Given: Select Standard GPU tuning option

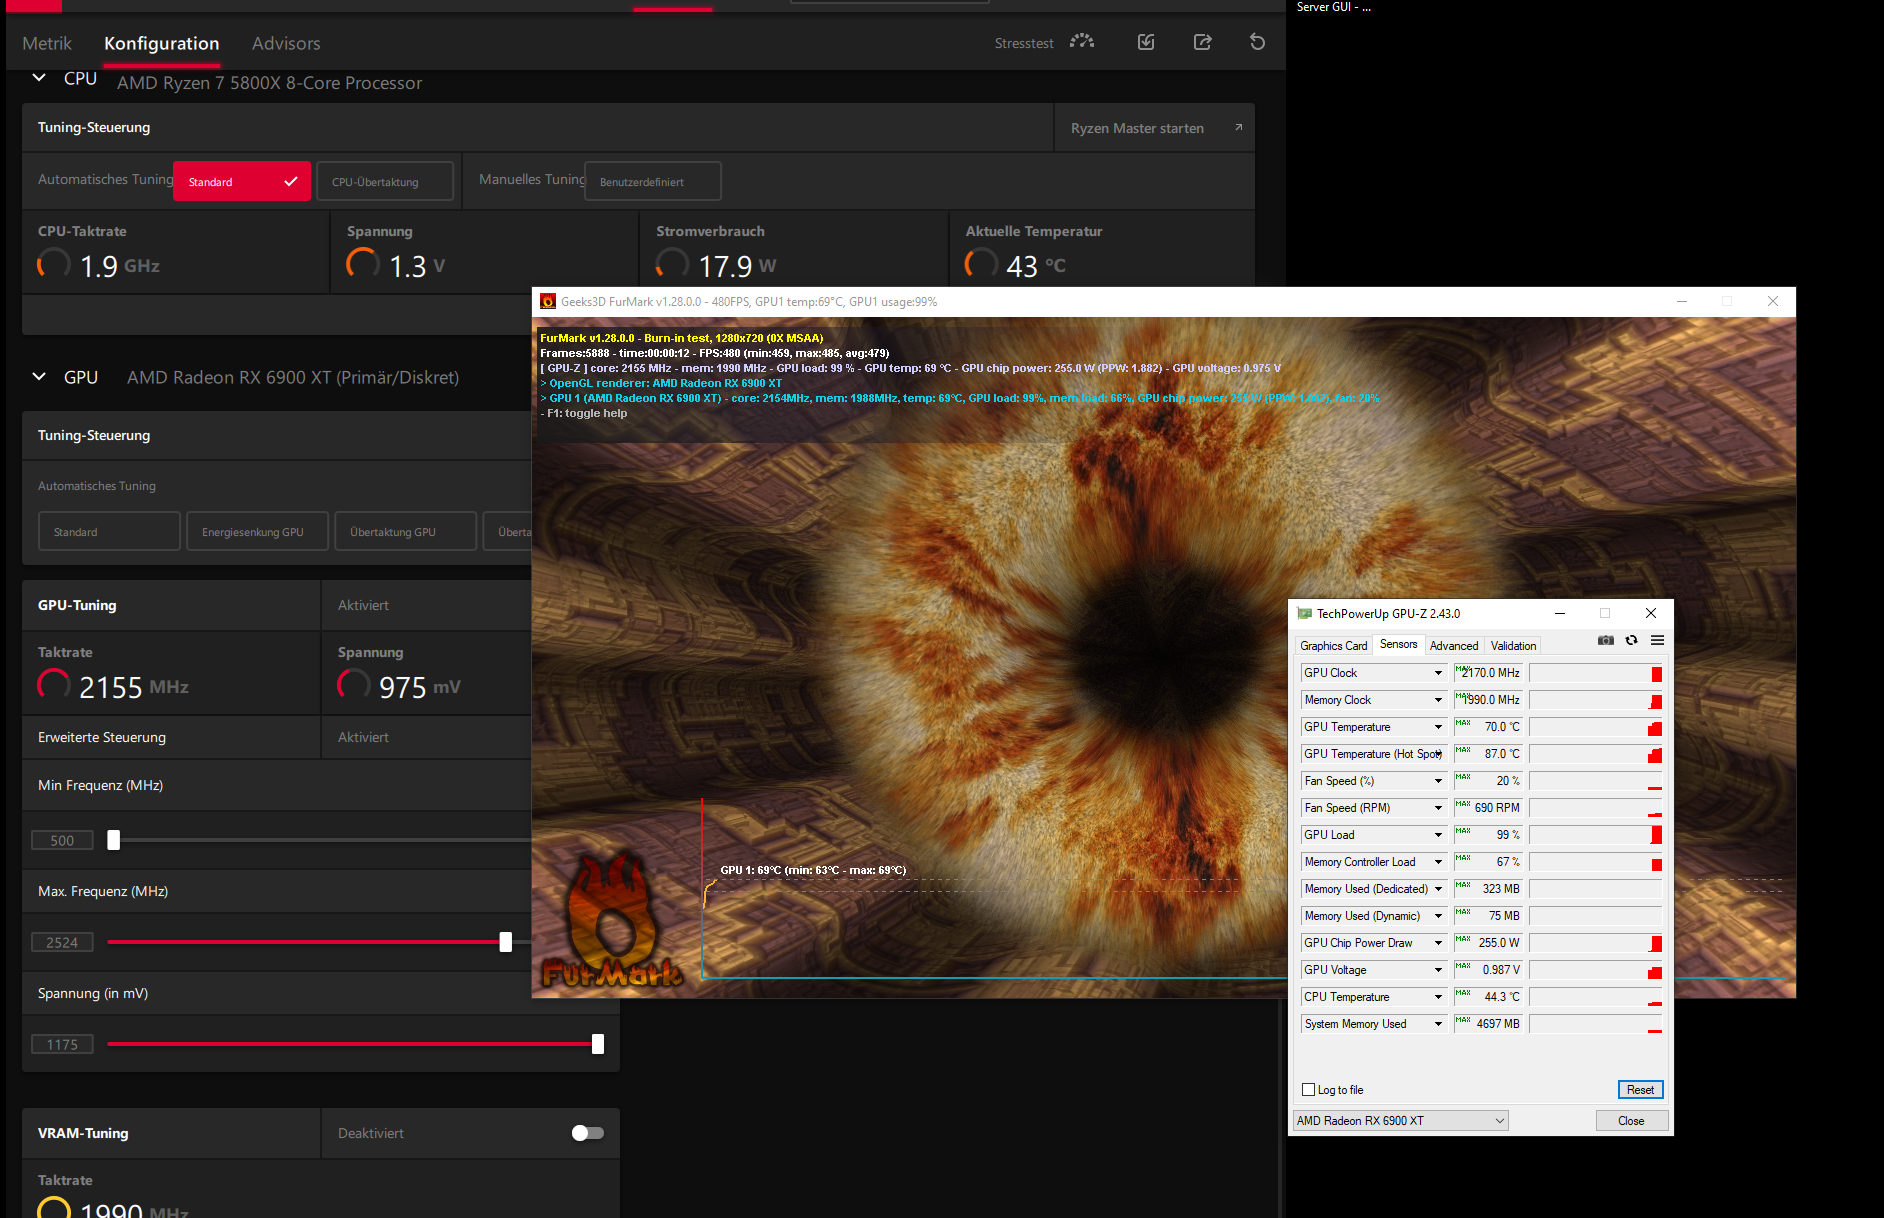Looking at the screenshot, I should (x=109, y=531).
